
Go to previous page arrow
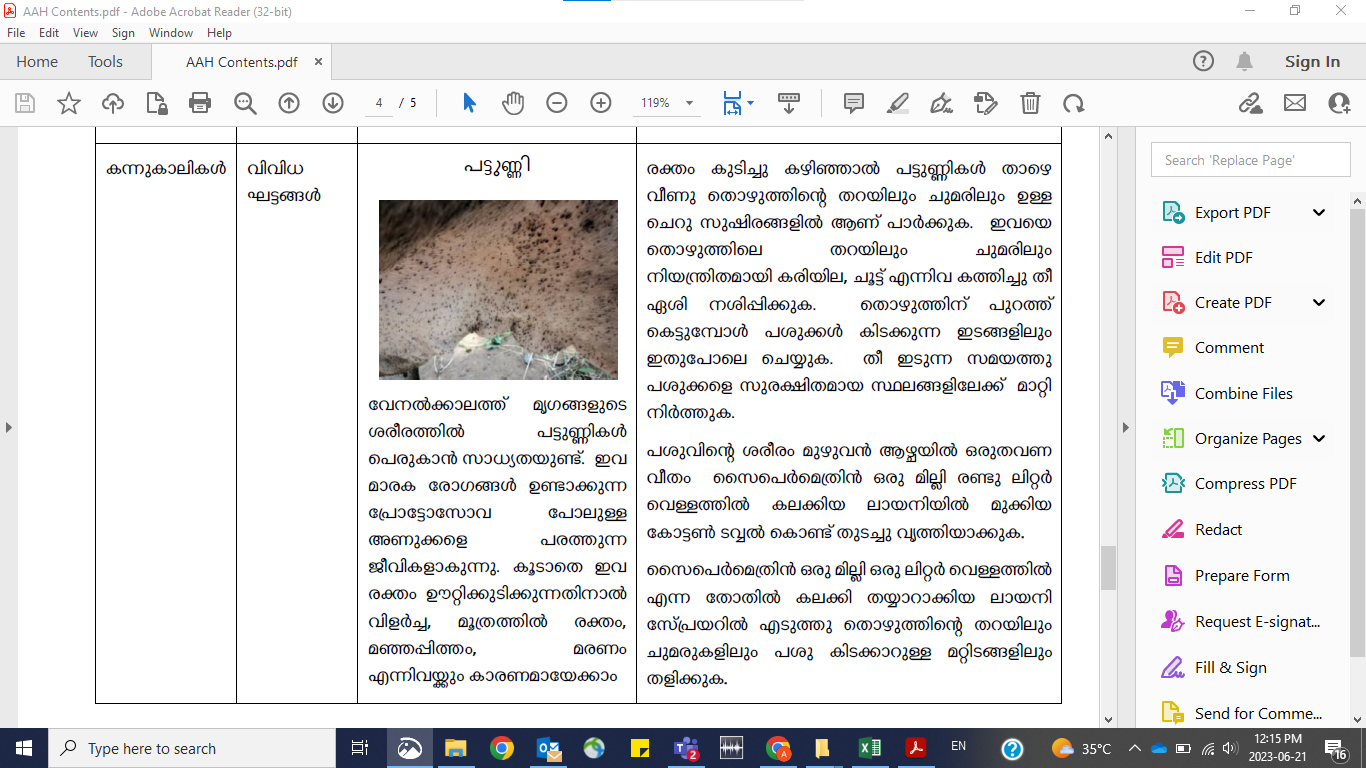[289, 103]
